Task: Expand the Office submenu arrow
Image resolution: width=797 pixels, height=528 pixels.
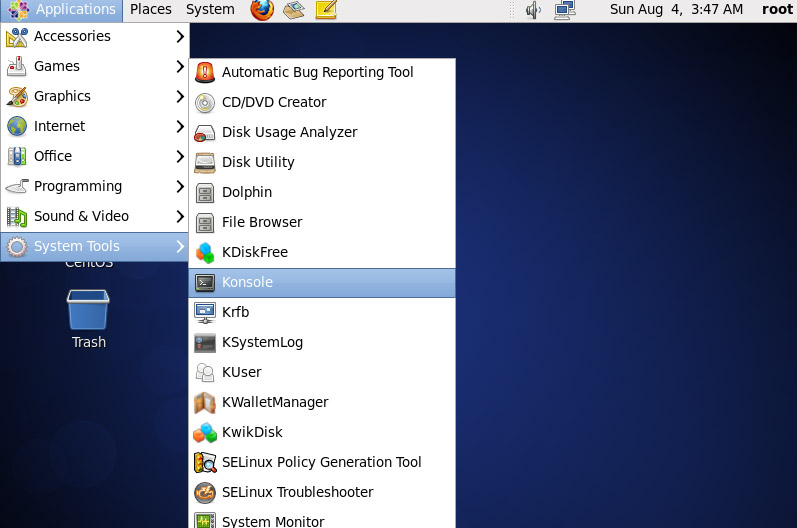Action: (x=180, y=156)
